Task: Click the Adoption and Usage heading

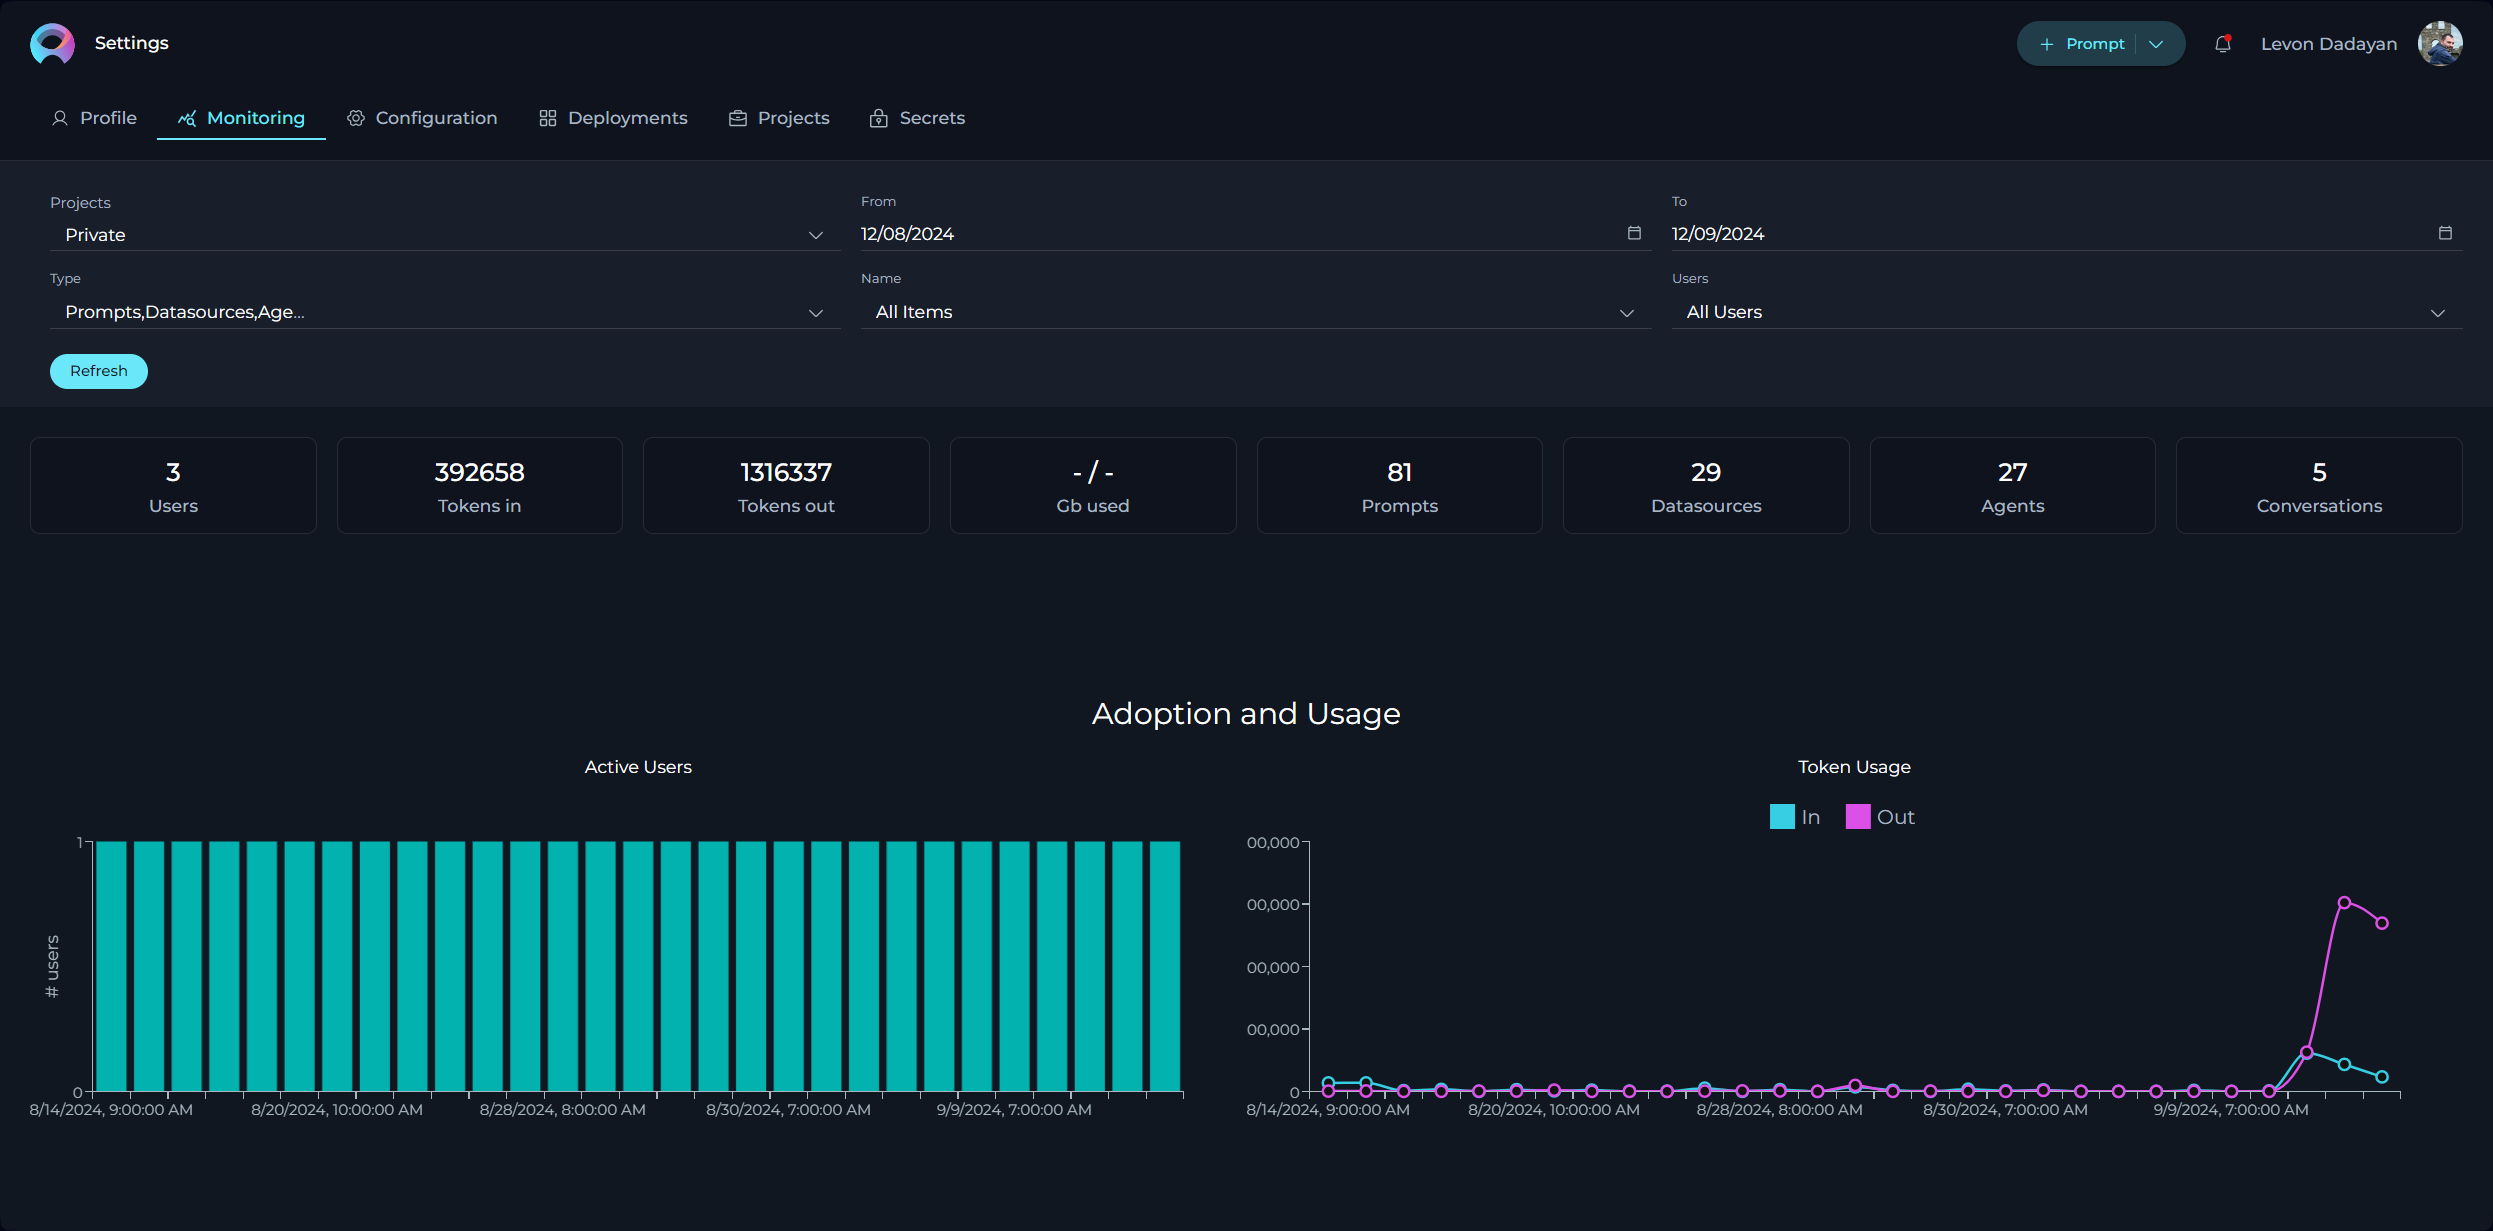Action: (1246, 714)
